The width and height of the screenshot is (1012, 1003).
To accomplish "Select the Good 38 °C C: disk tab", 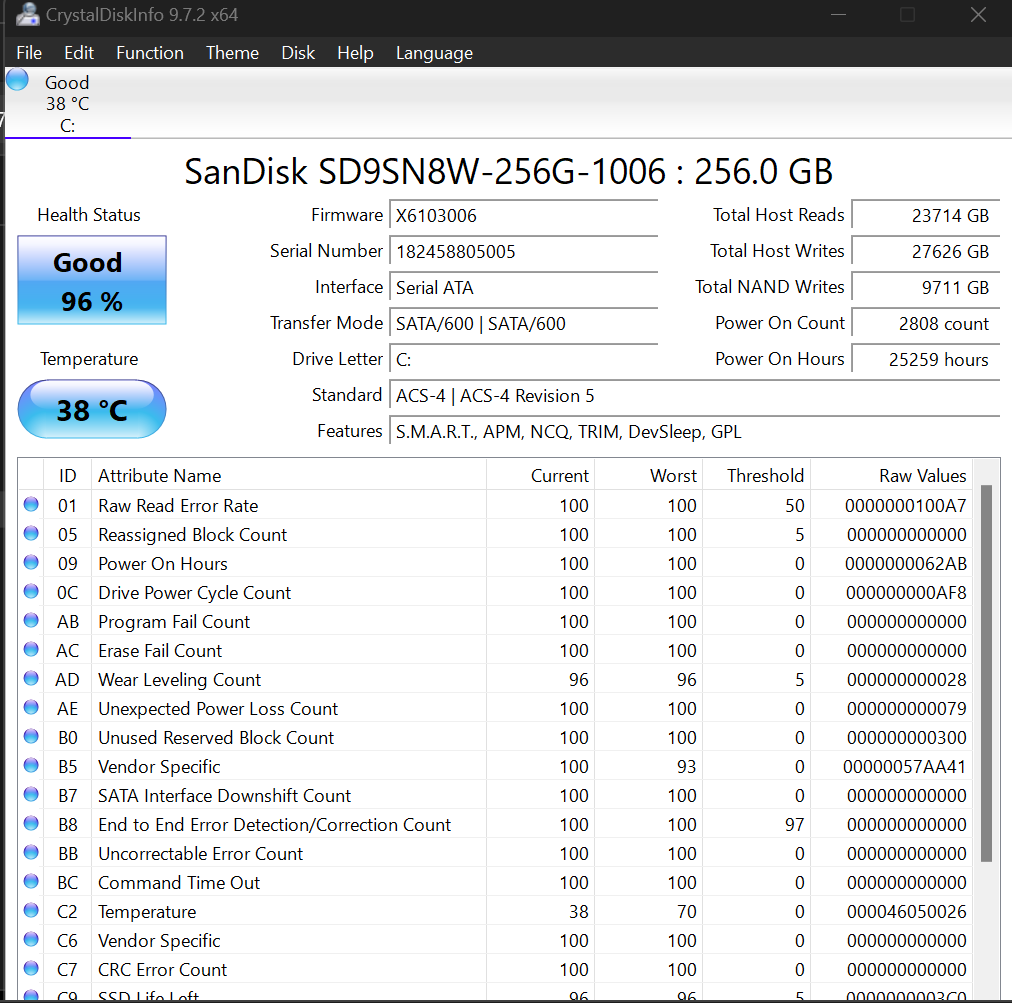I will click(x=67, y=104).
